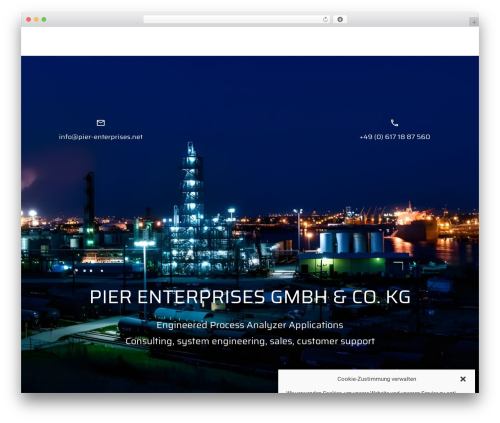Click the browser address bar

click(x=236, y=19)
